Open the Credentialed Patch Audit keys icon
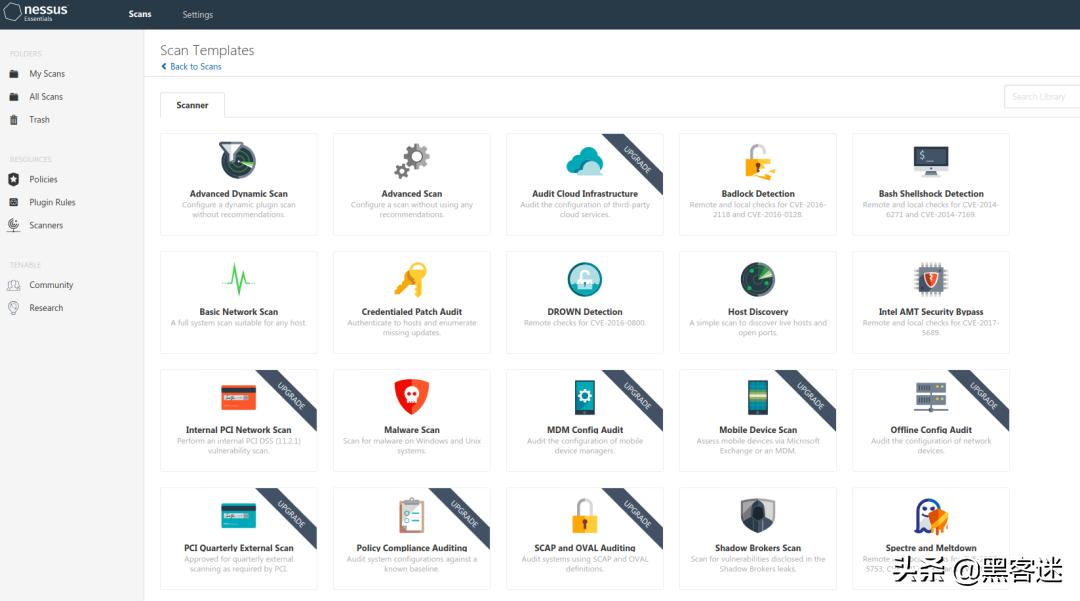1080x601 pixels. tap(411, 279)
